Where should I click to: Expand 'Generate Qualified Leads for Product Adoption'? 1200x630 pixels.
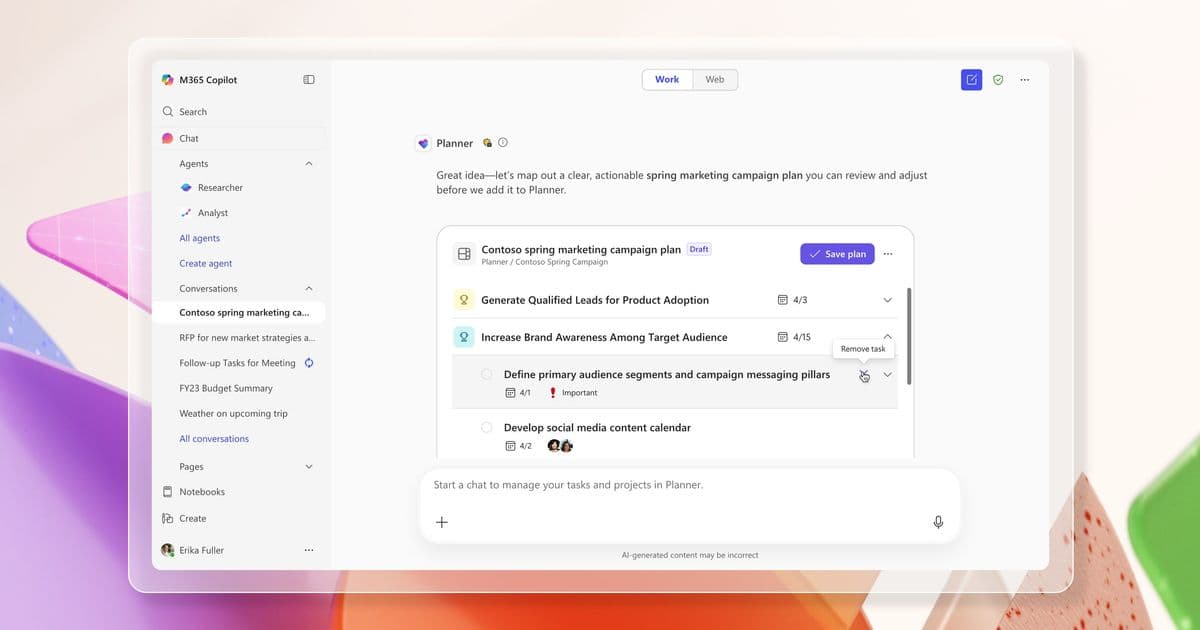tap(886, 299)
